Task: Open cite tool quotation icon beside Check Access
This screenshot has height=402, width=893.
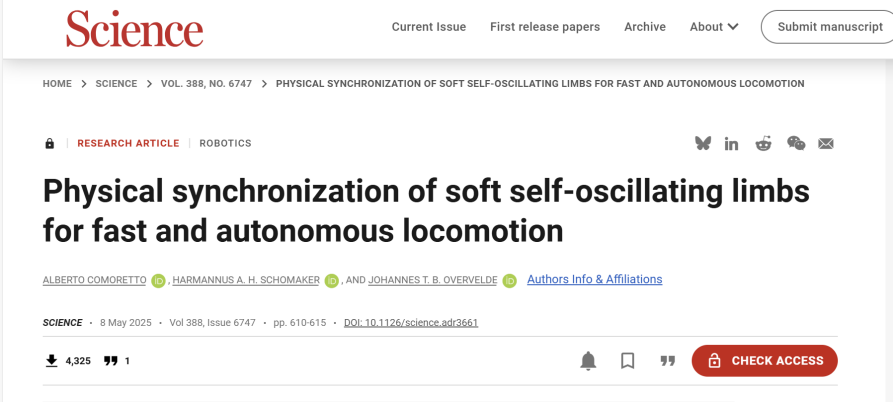Action: pyautogui.click(x=667, y=361)
